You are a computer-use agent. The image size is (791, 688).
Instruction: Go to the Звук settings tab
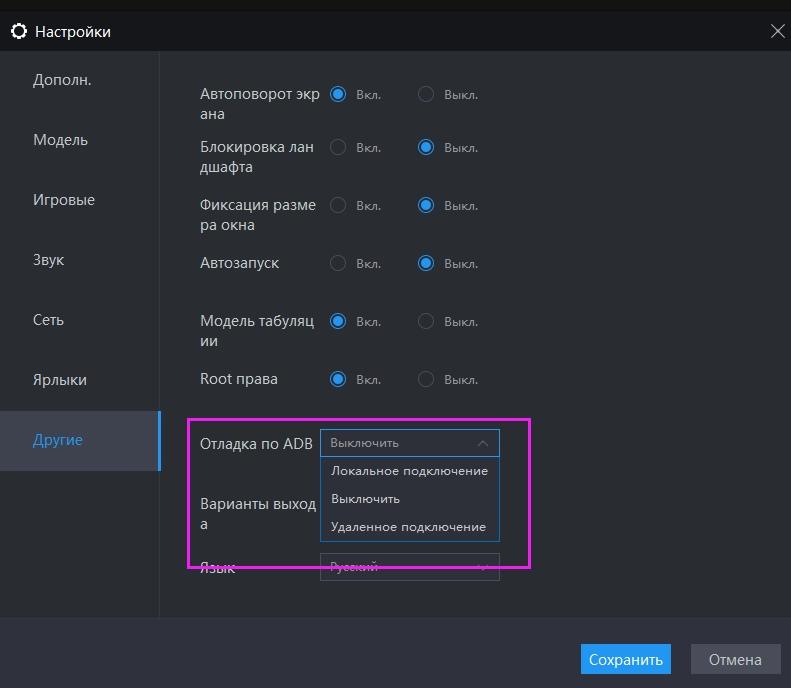48,260
